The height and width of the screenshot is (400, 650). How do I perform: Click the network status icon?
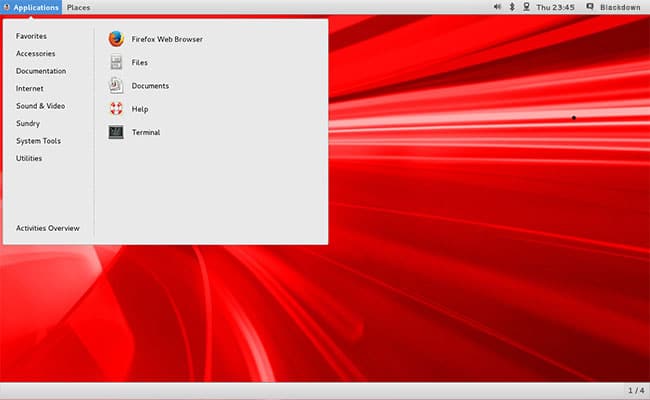[526, 7]
